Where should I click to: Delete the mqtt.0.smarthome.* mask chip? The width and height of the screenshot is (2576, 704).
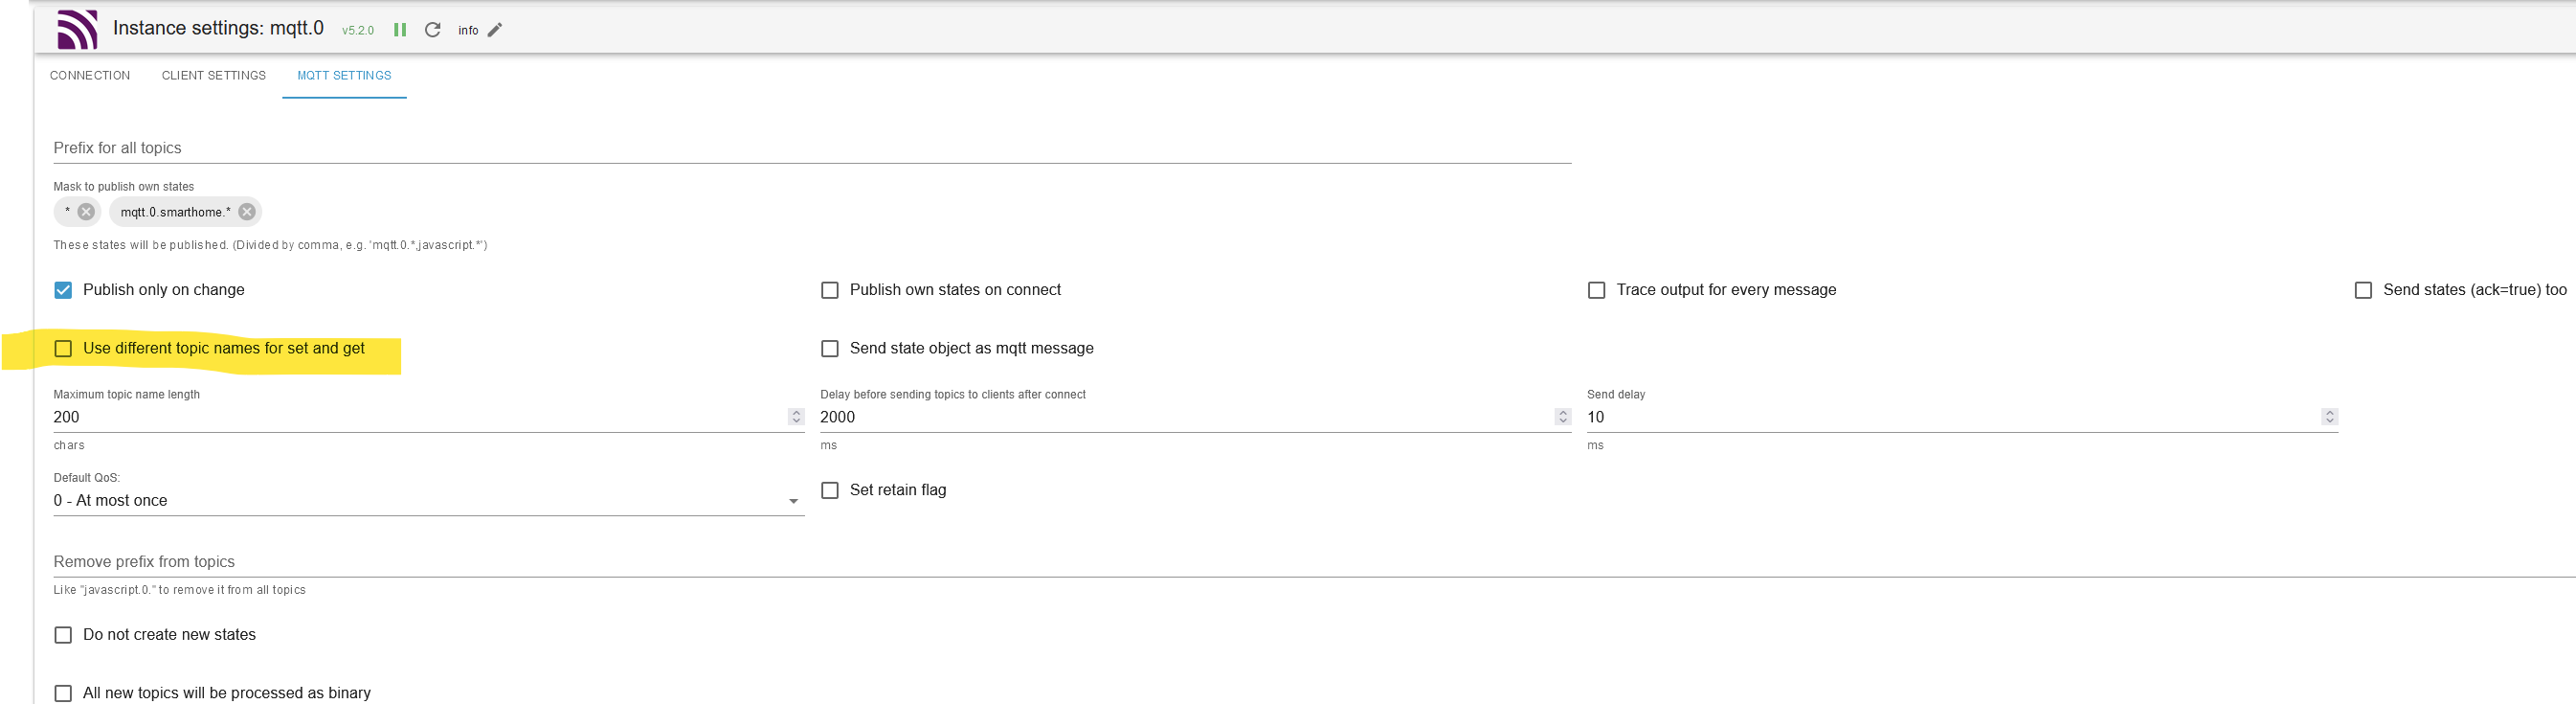(x=247, y=212)
